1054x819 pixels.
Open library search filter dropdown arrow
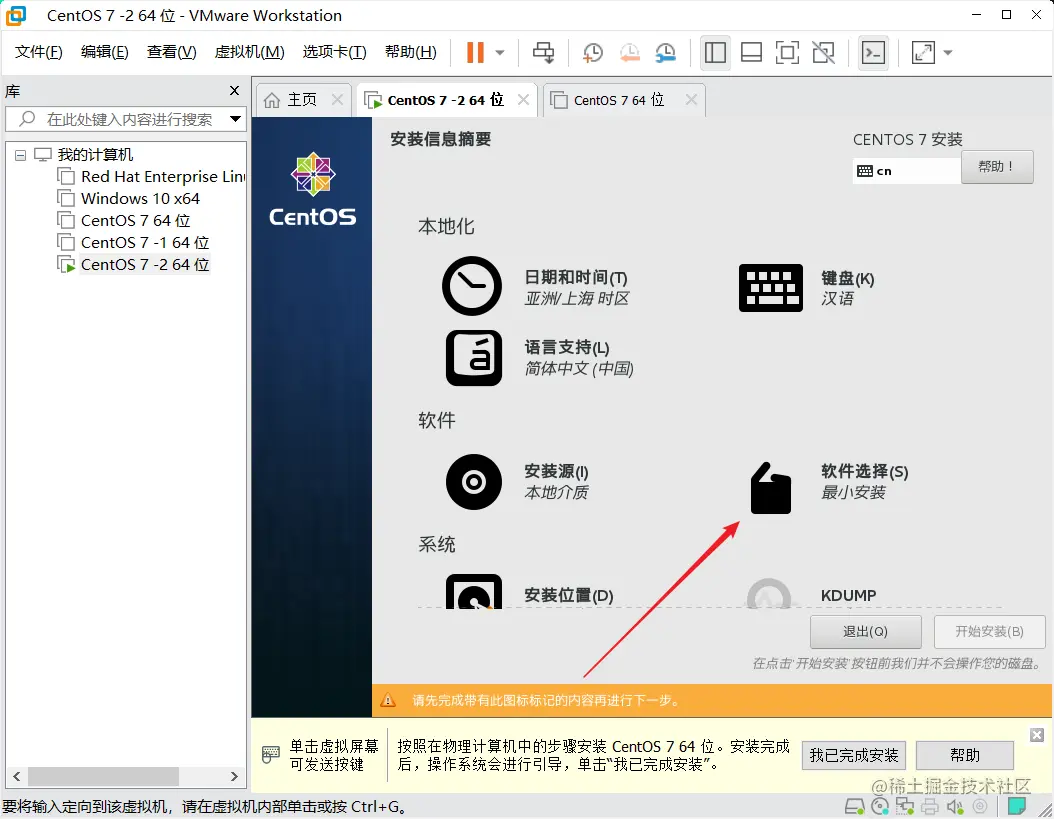coord(235,119)
